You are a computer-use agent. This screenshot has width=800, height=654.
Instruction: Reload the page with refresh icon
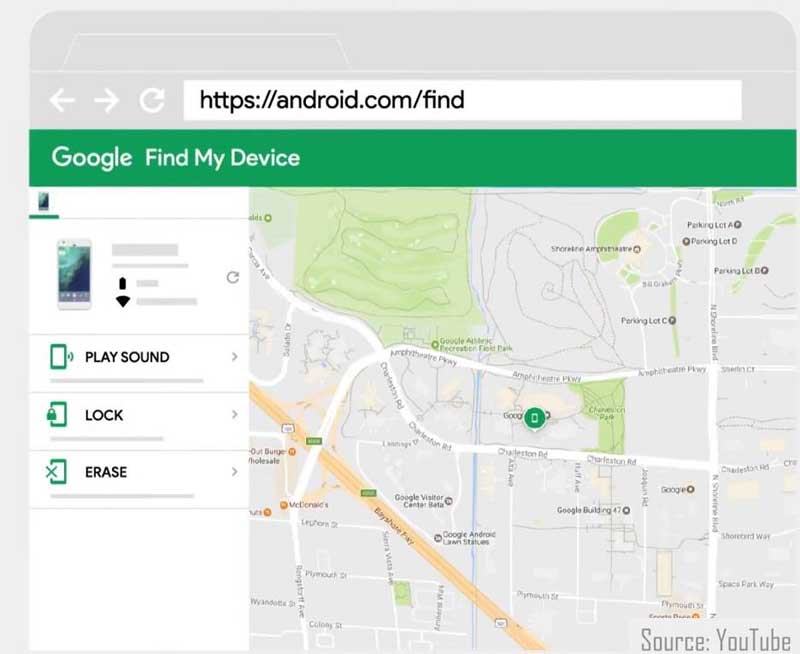point(152,100)
